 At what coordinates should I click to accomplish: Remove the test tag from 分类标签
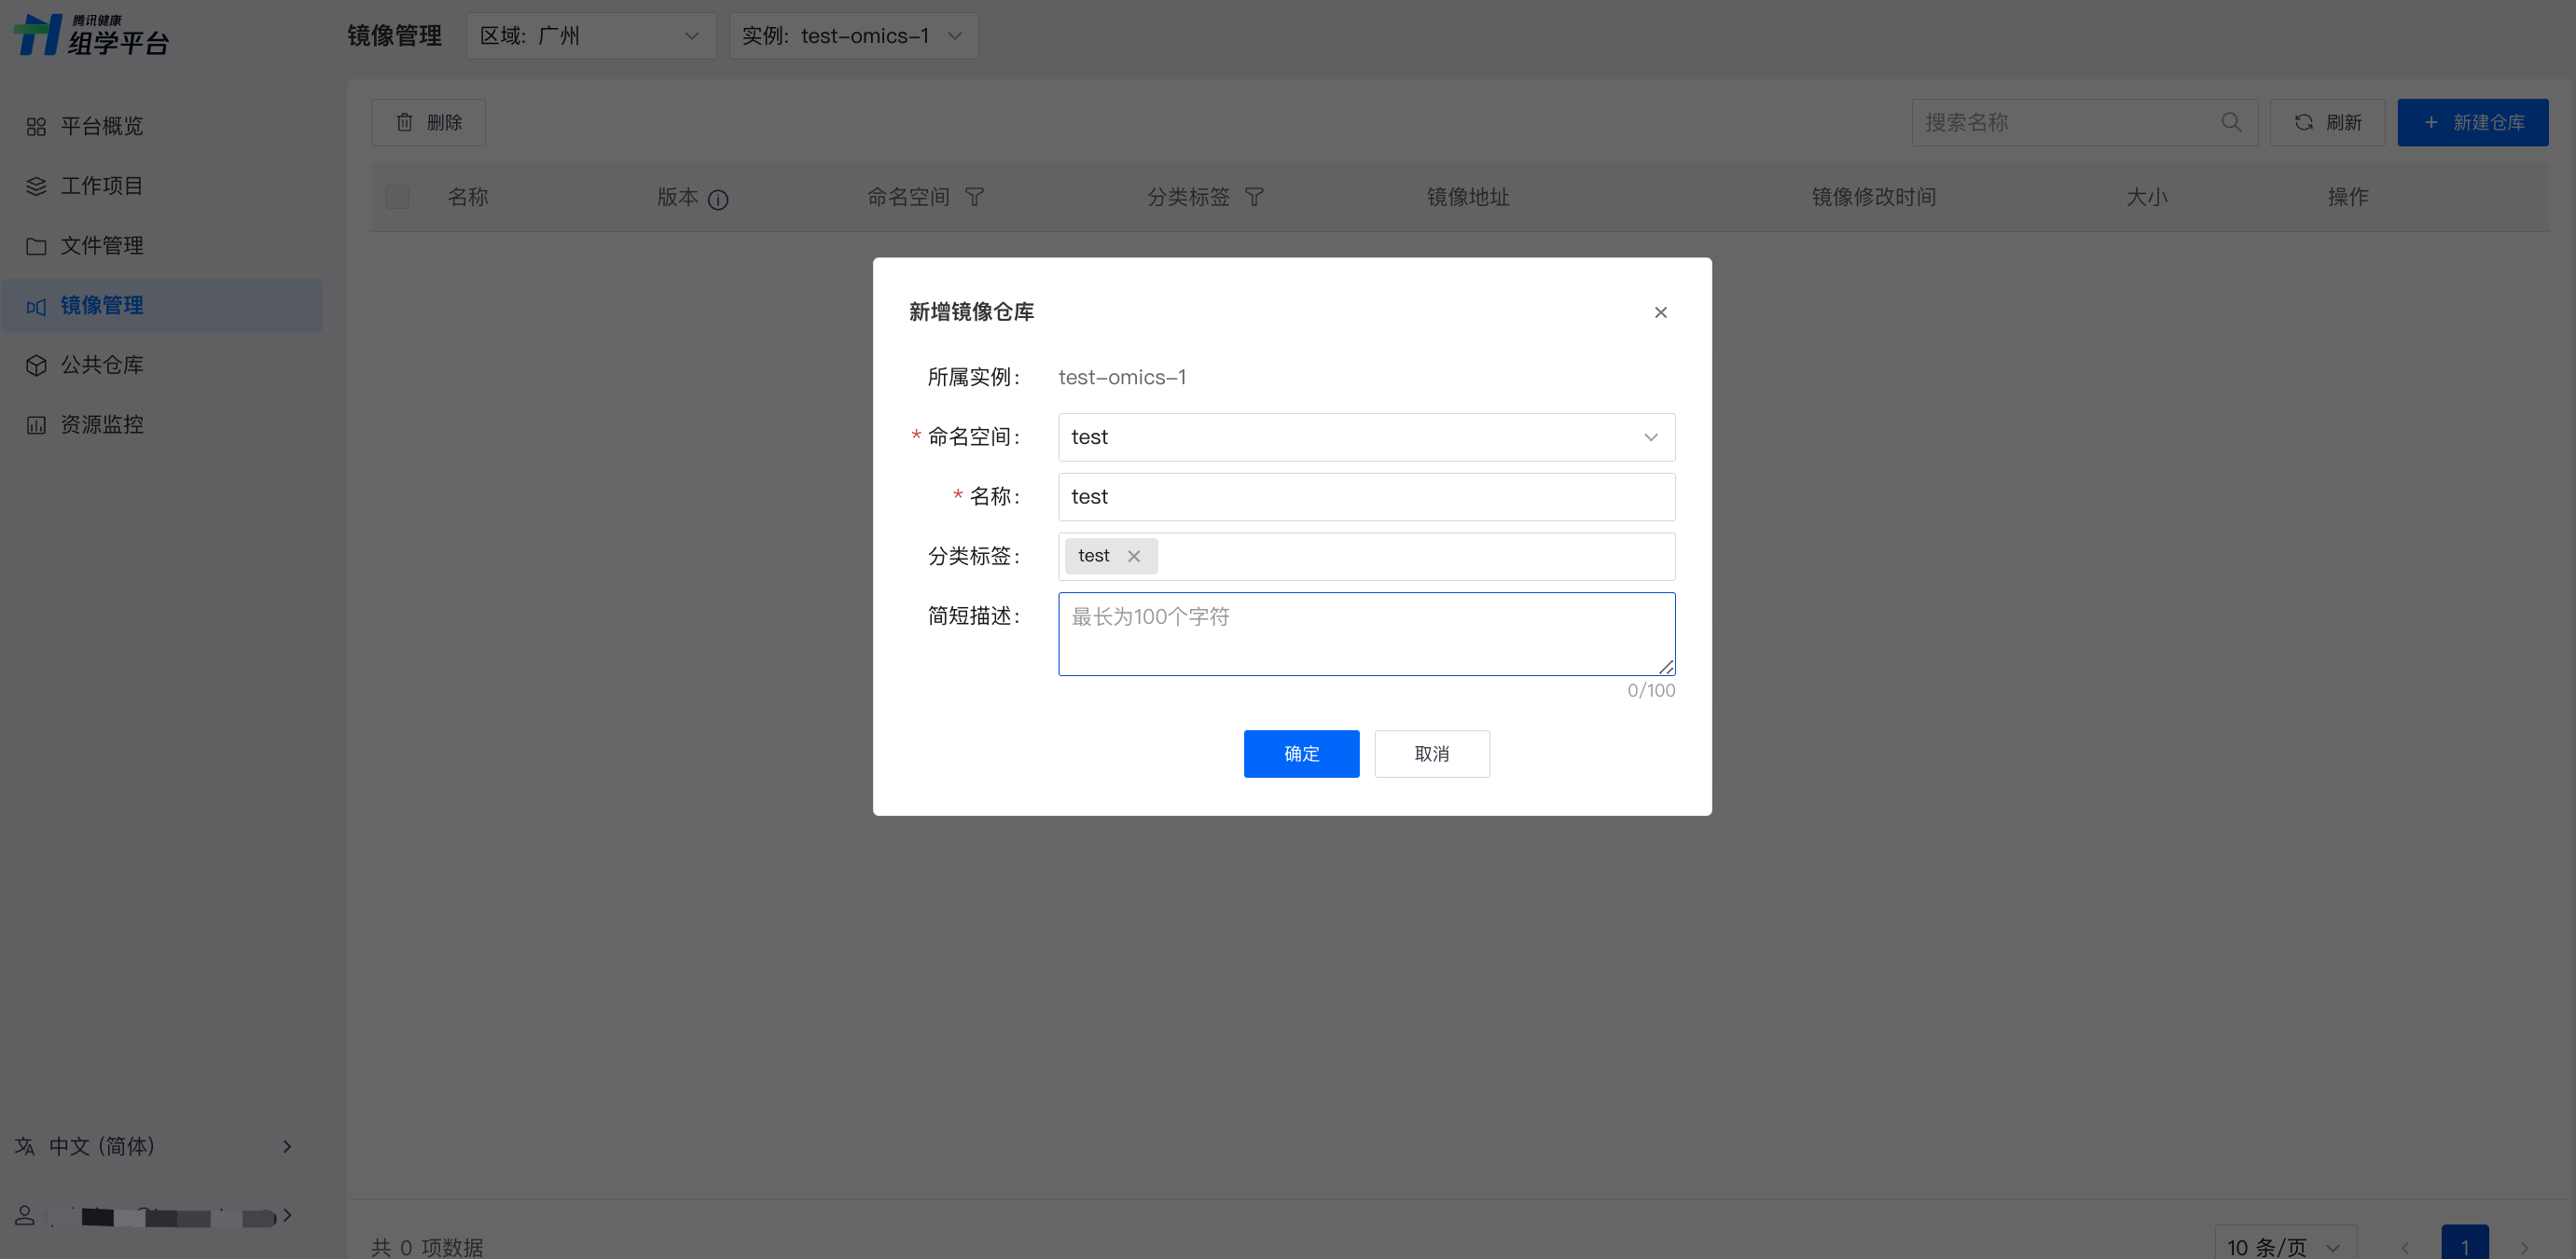click(1133, 556)
